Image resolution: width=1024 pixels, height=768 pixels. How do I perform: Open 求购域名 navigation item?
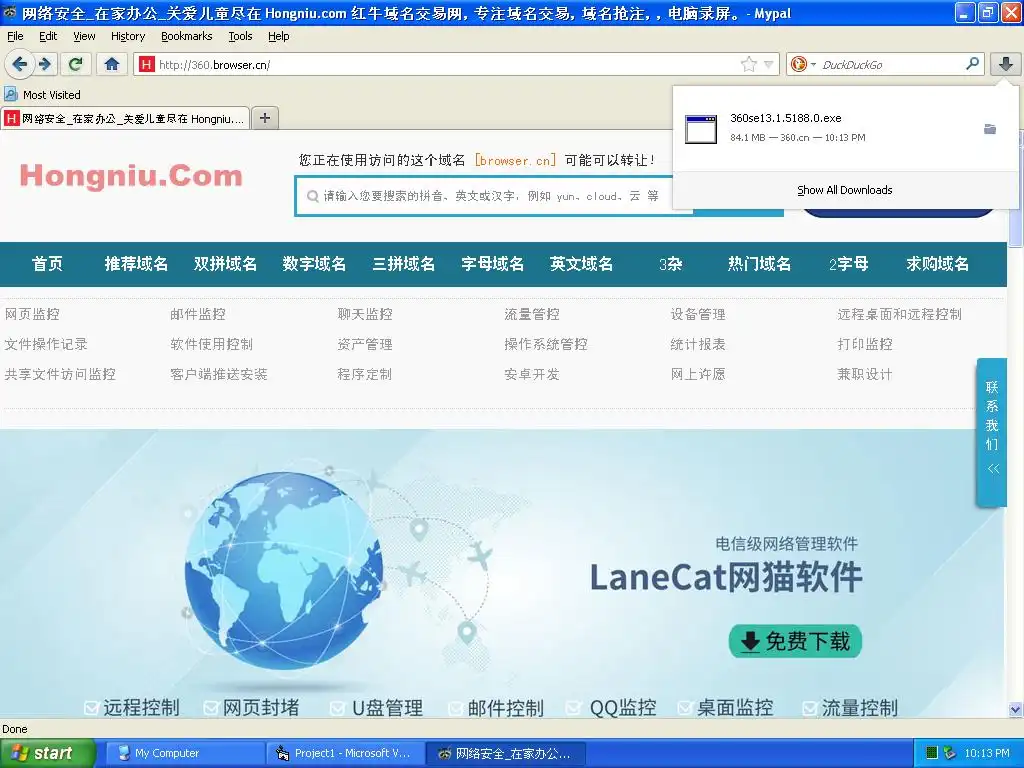(x=937, y=264)
